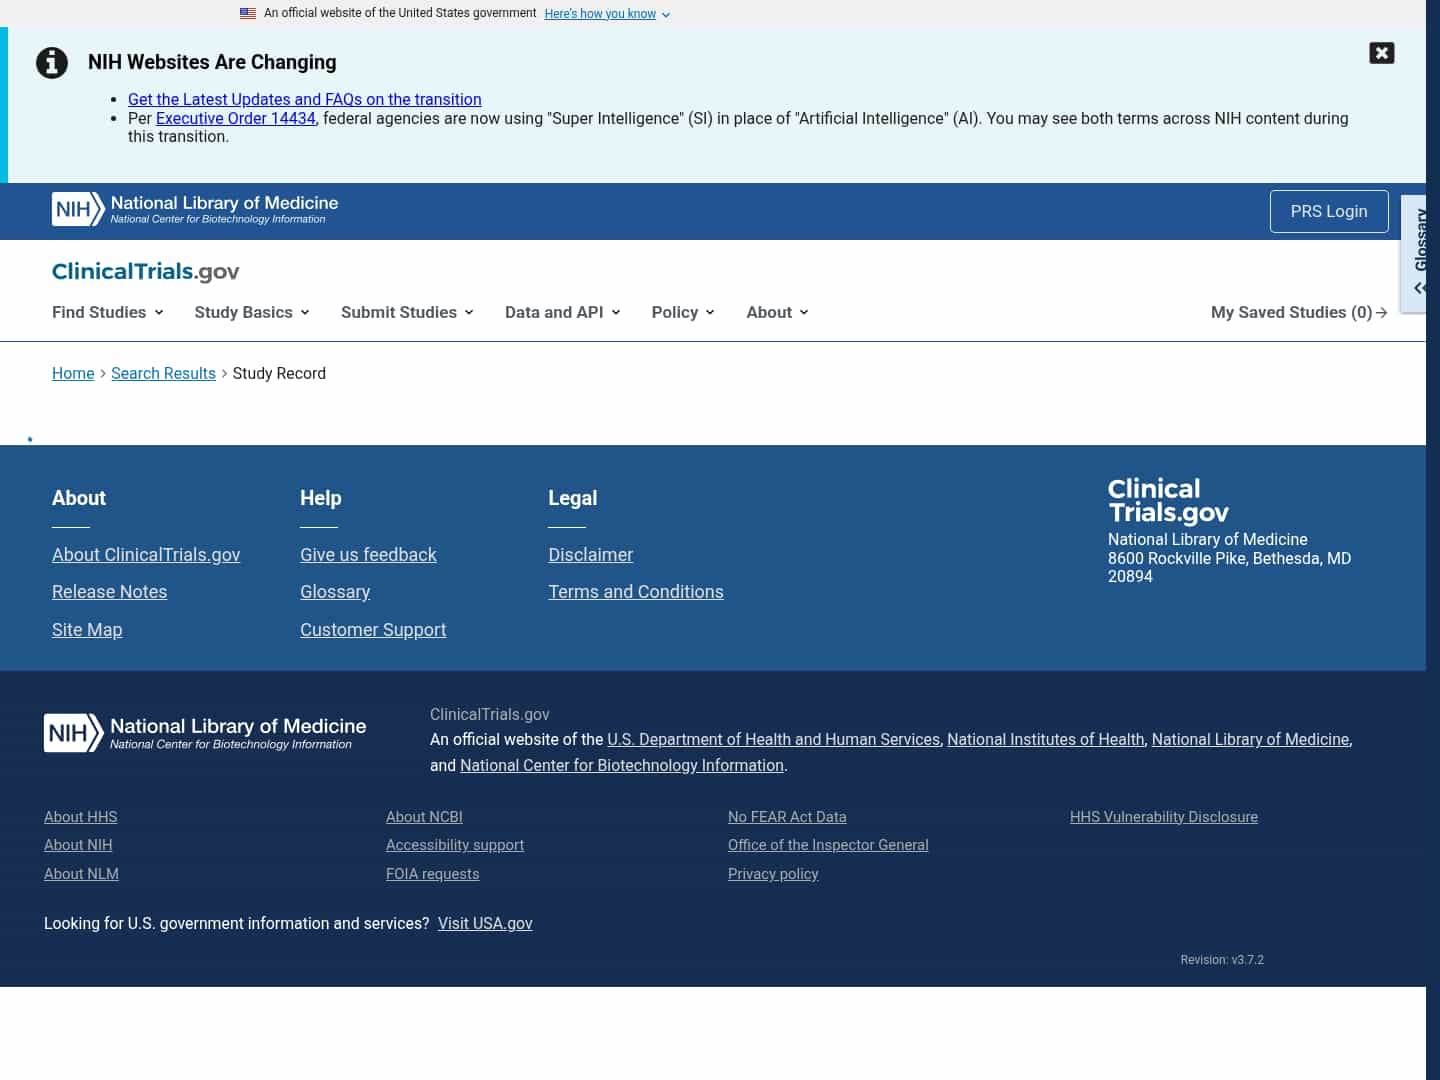1440x1080 pixels.
Task: Open My Saved Studies (0)
Action: pyautogui.click(x=1299, y=312)
